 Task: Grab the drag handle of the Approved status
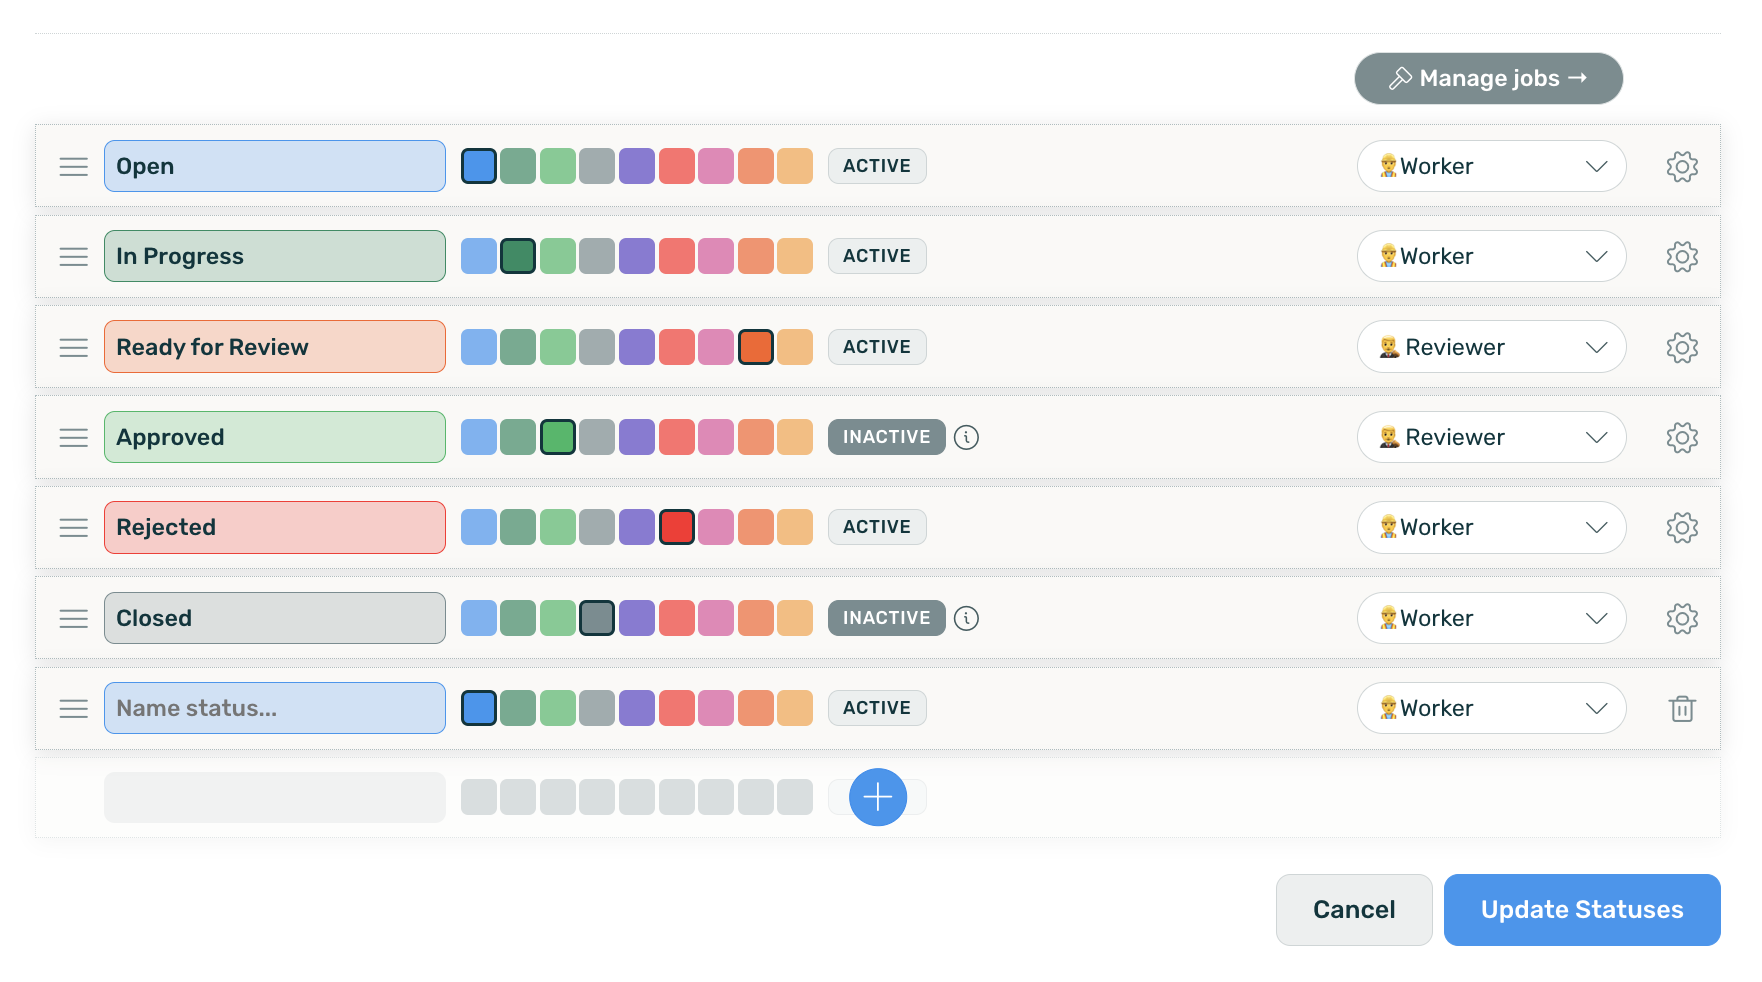(74, 437)
